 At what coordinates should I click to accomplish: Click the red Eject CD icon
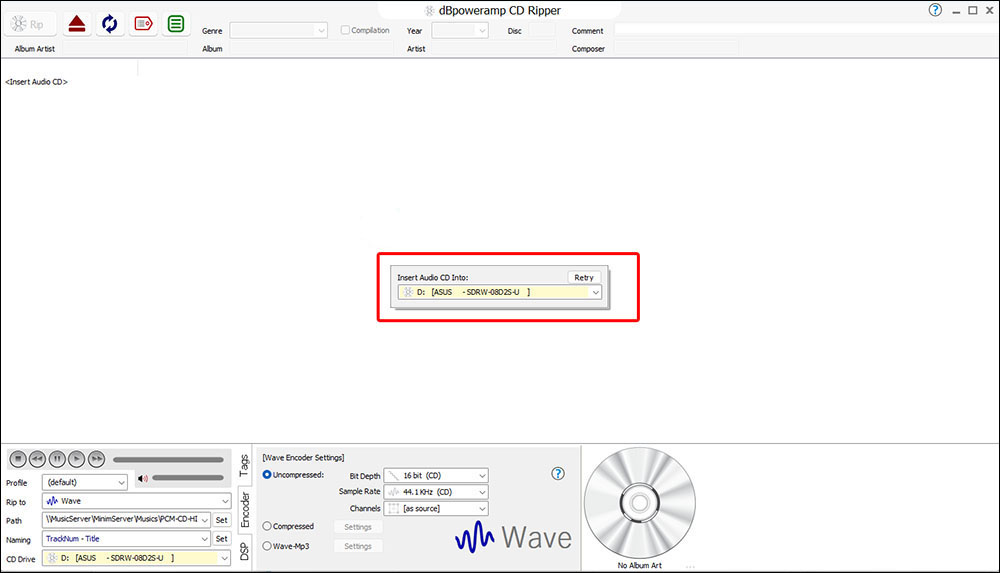[x=76, y=23]
